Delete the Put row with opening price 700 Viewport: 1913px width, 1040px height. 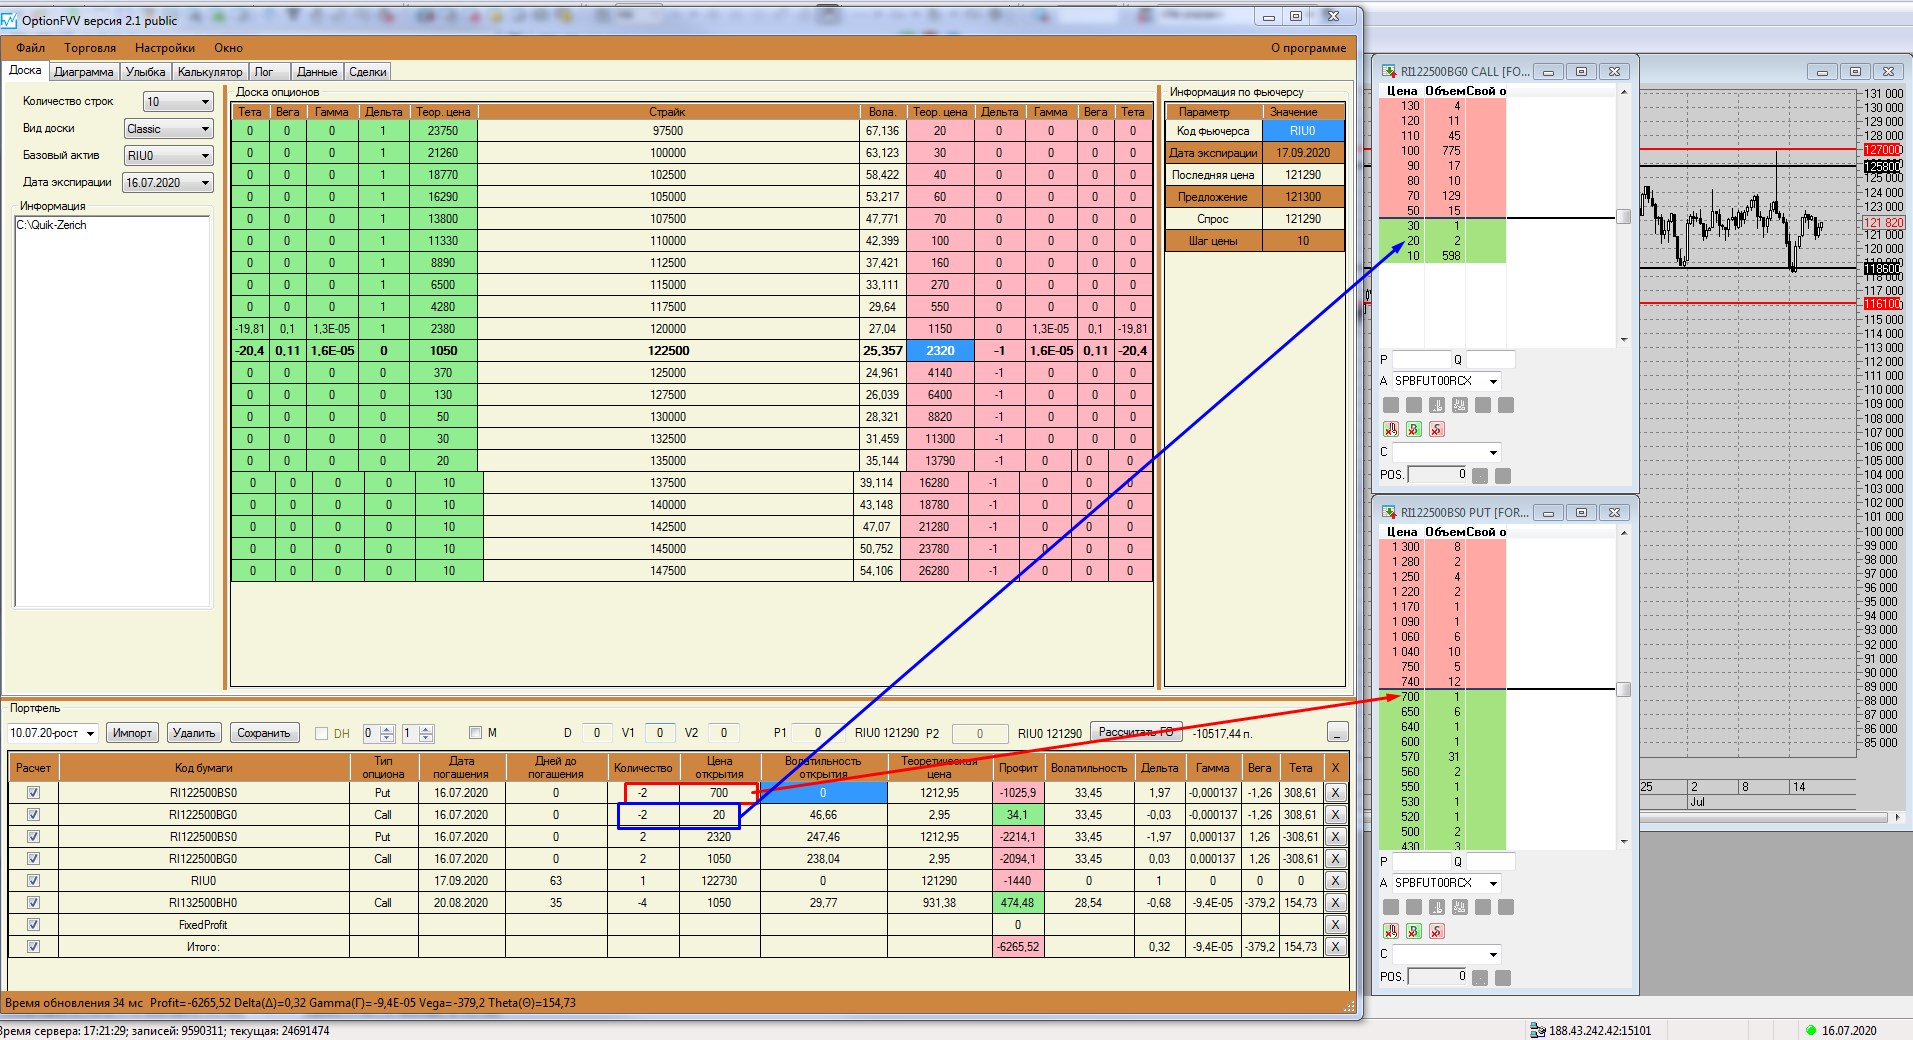tap(1335, 792)
